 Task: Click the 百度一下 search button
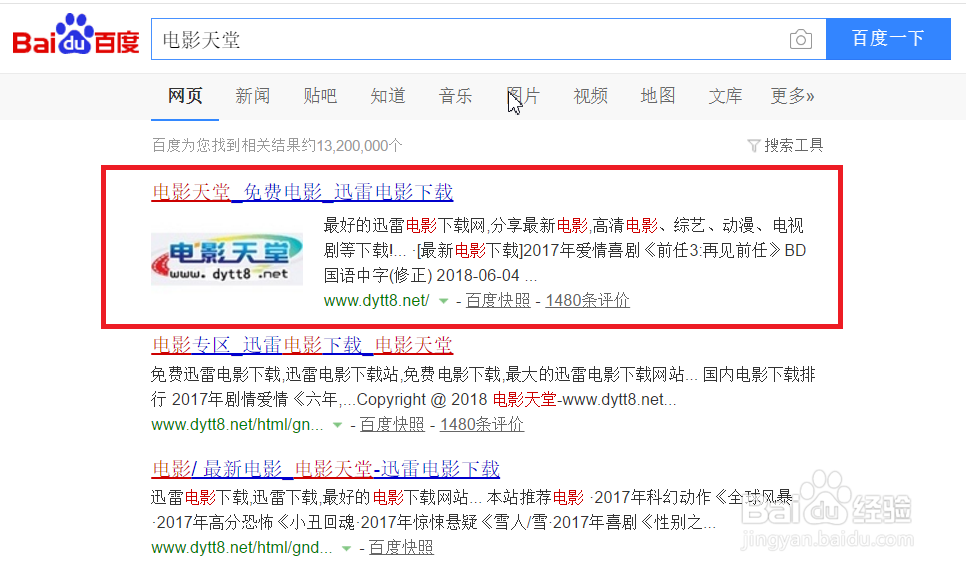[888, 39]
